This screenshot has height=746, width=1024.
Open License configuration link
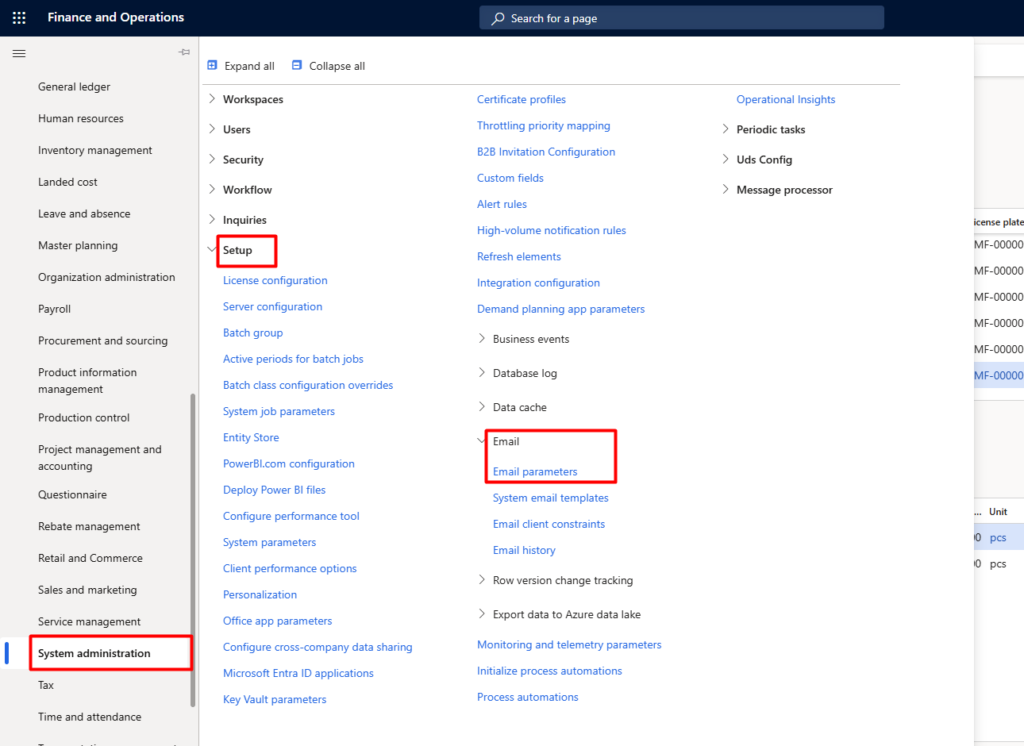[x=275, y=281]
